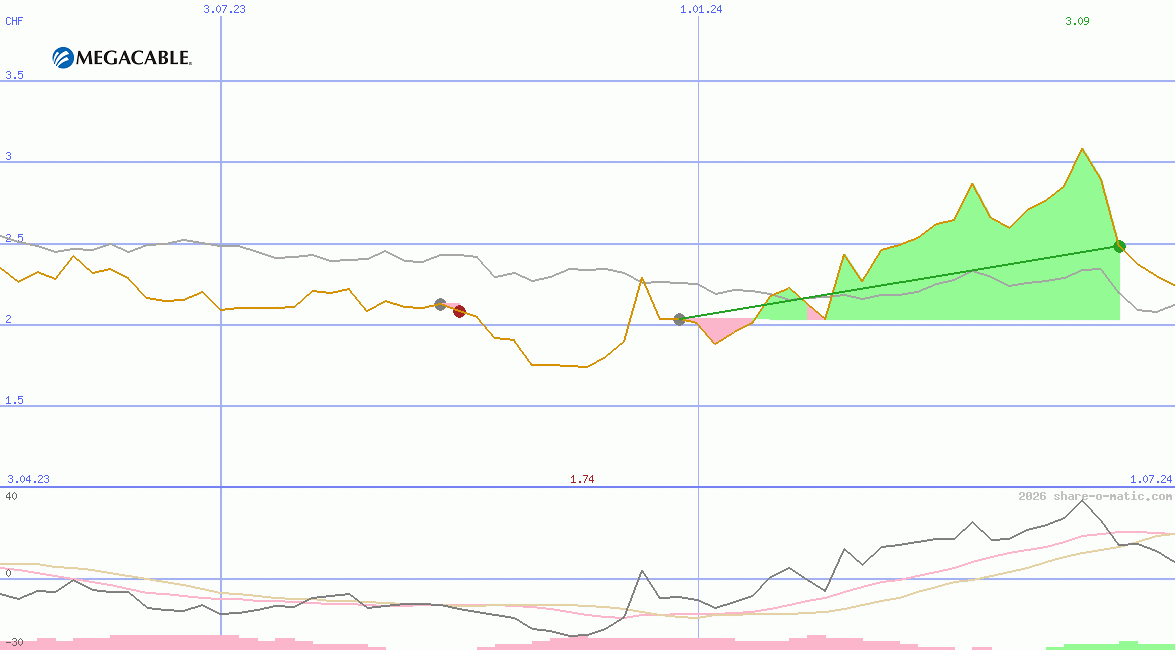Click the gray buy marker near date 1.01.24

click(679, 320)
